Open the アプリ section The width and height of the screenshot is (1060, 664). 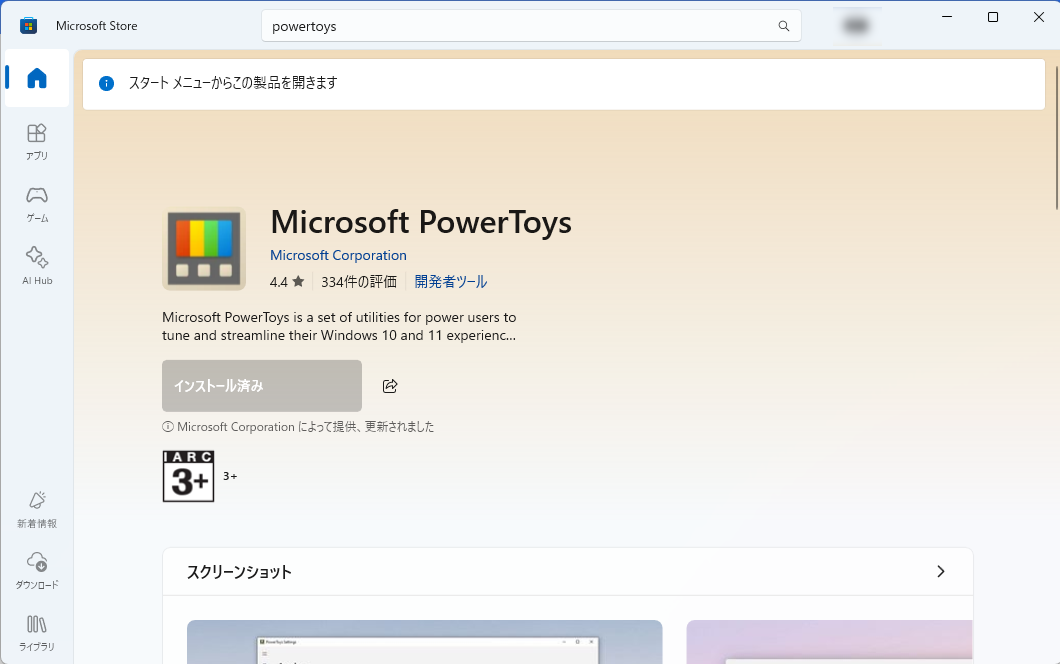[x=37, y=141]
